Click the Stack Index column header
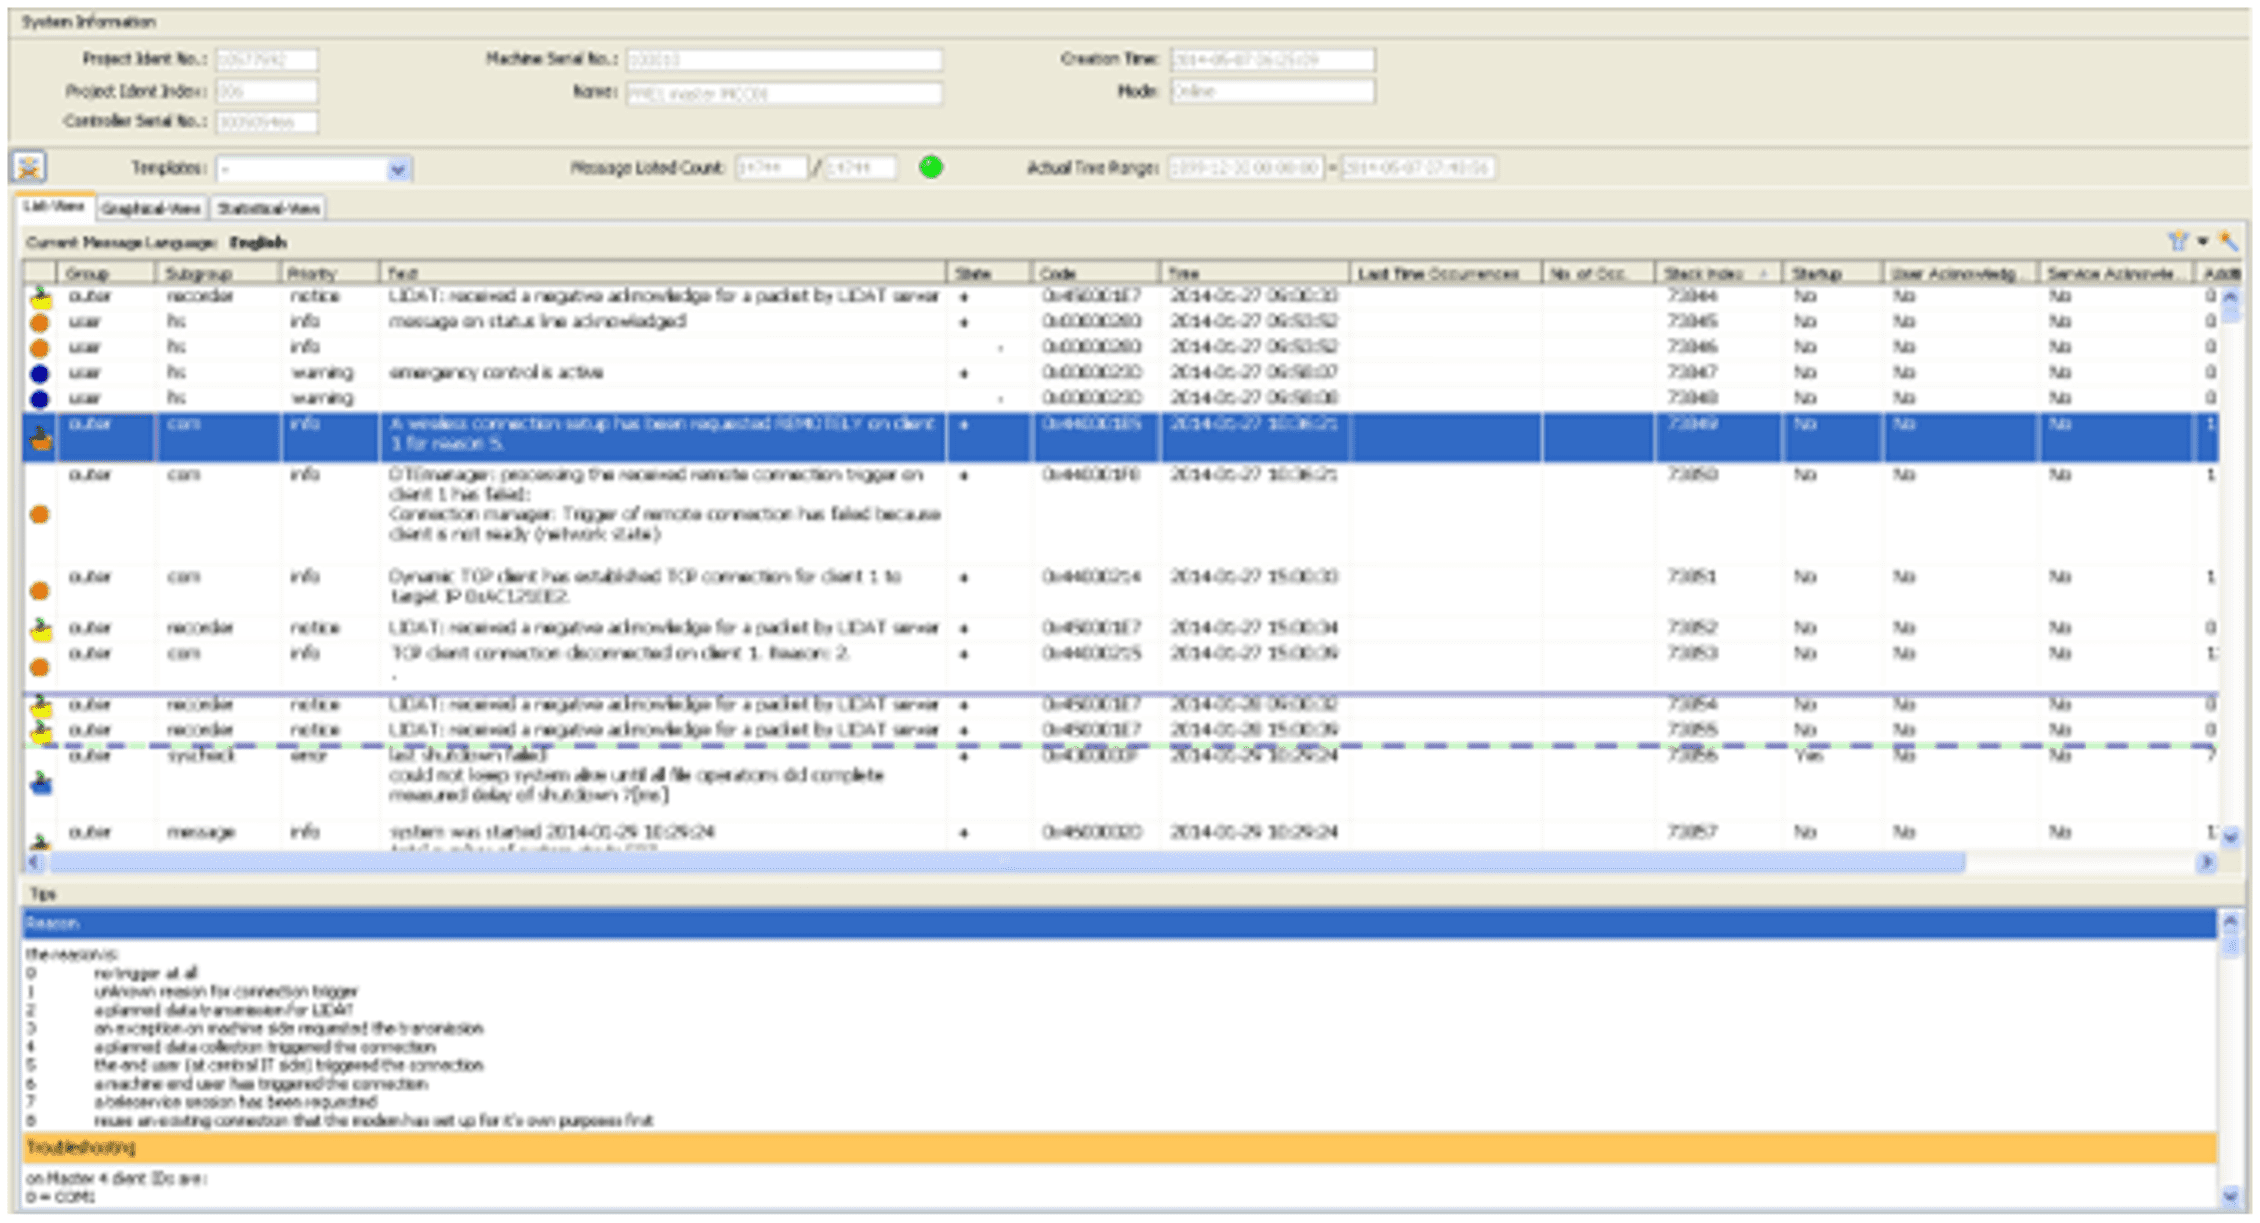2260x1223 pixels. (x=1718, y=273)
